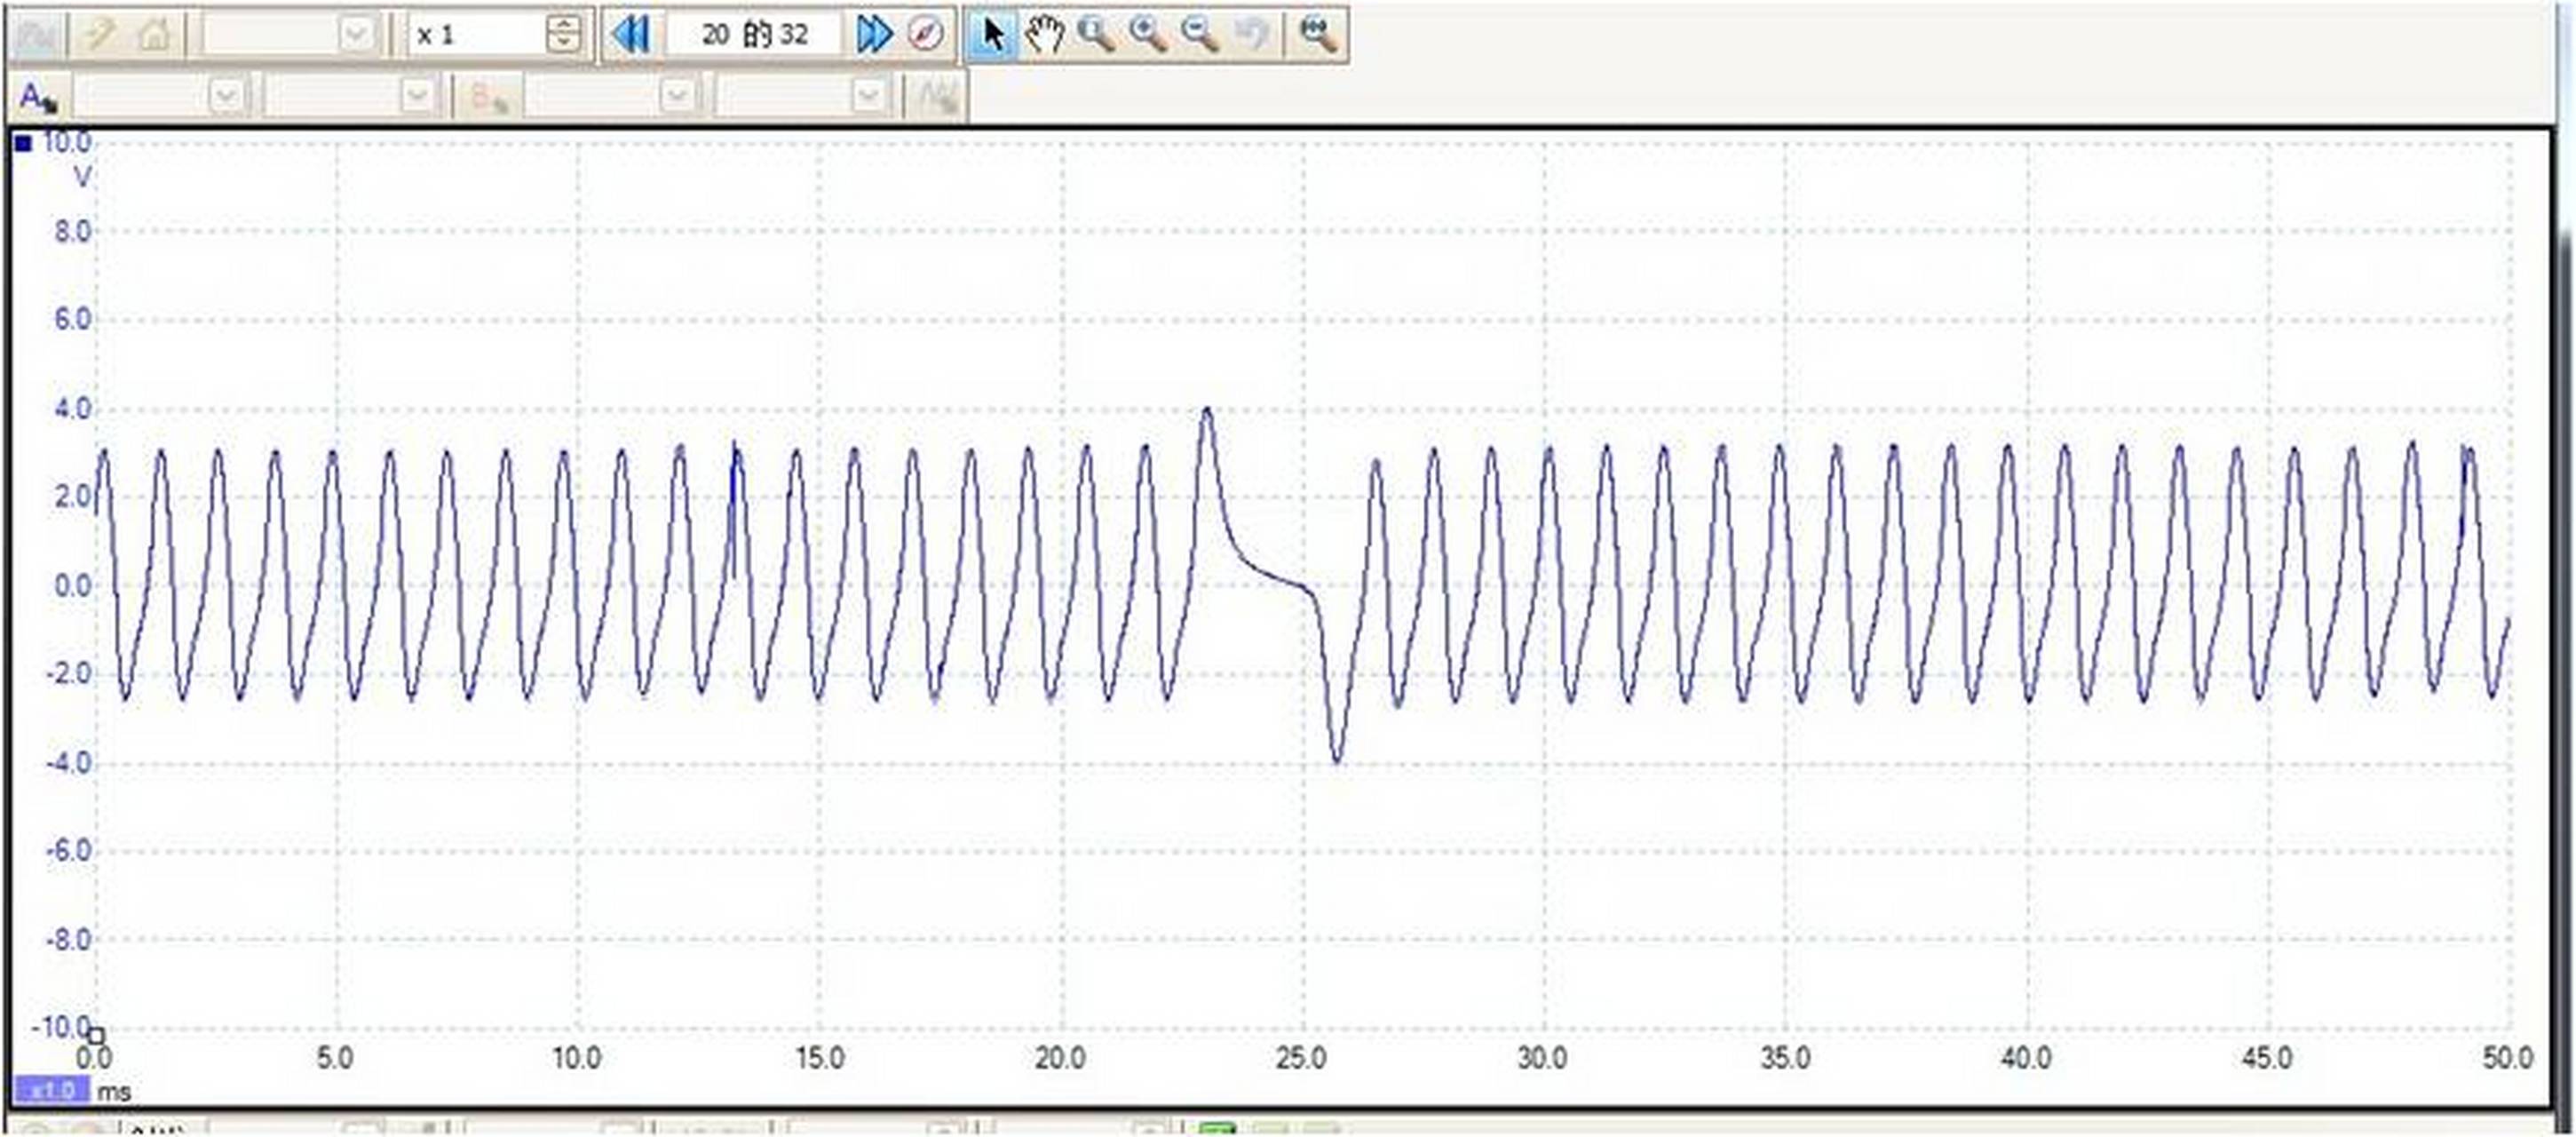Select the zoom out tool
The image size is (2576, 1137).
[x=1199, y=35]
